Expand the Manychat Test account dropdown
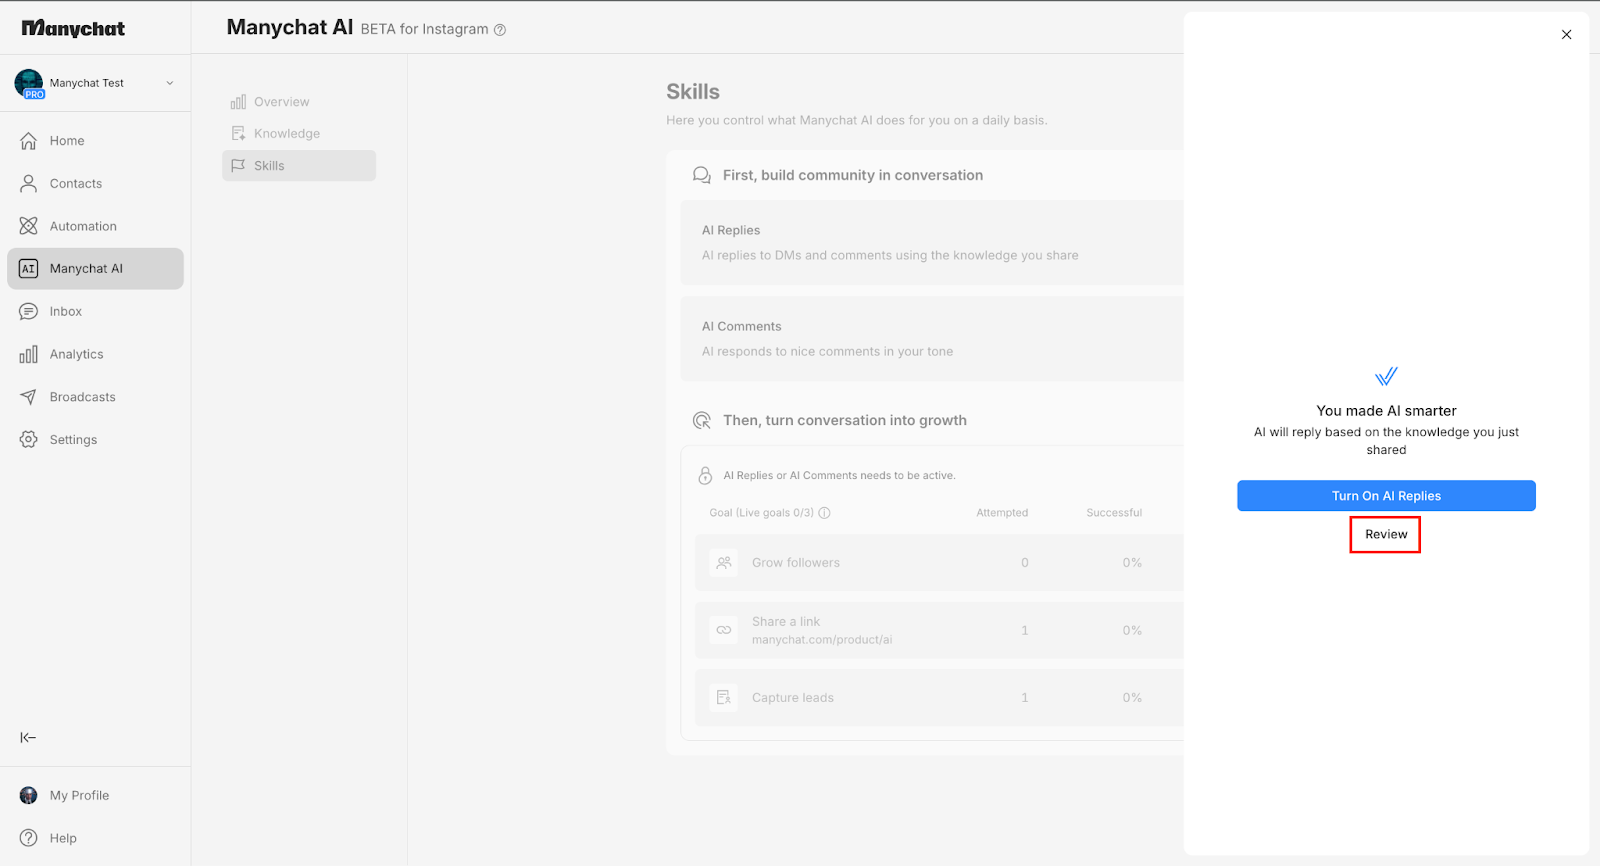 (170, 83)
